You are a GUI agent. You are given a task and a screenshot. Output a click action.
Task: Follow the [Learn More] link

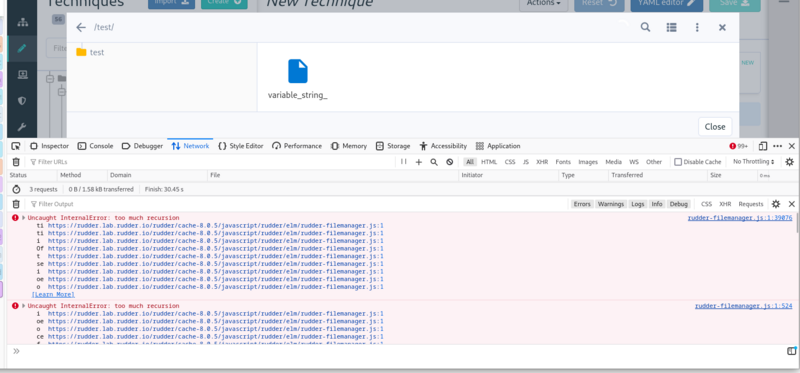point(53,295)
